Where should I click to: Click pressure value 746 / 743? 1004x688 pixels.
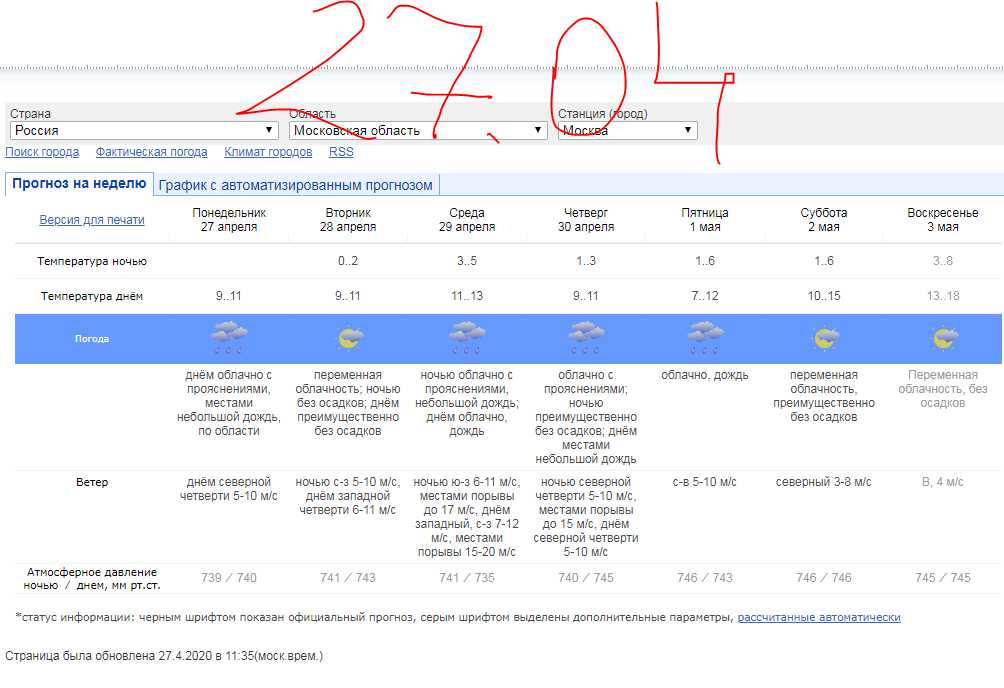pyautogui.click(x=705, y=578)
